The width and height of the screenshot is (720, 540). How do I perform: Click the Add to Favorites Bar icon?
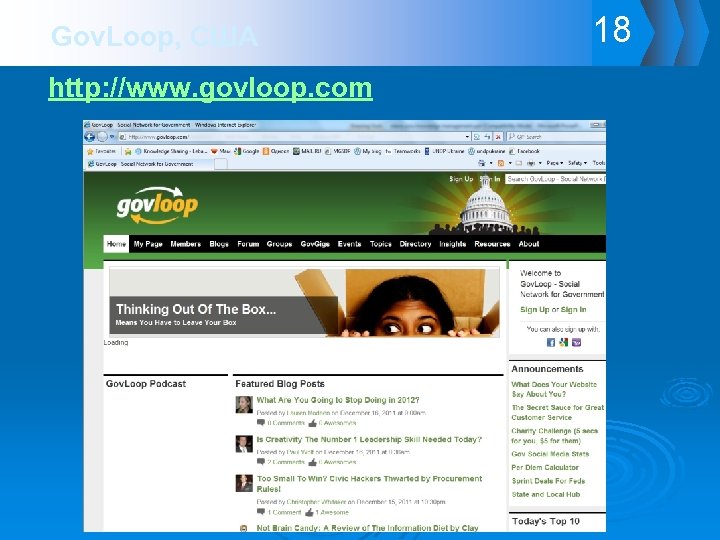tap(128, 151)
